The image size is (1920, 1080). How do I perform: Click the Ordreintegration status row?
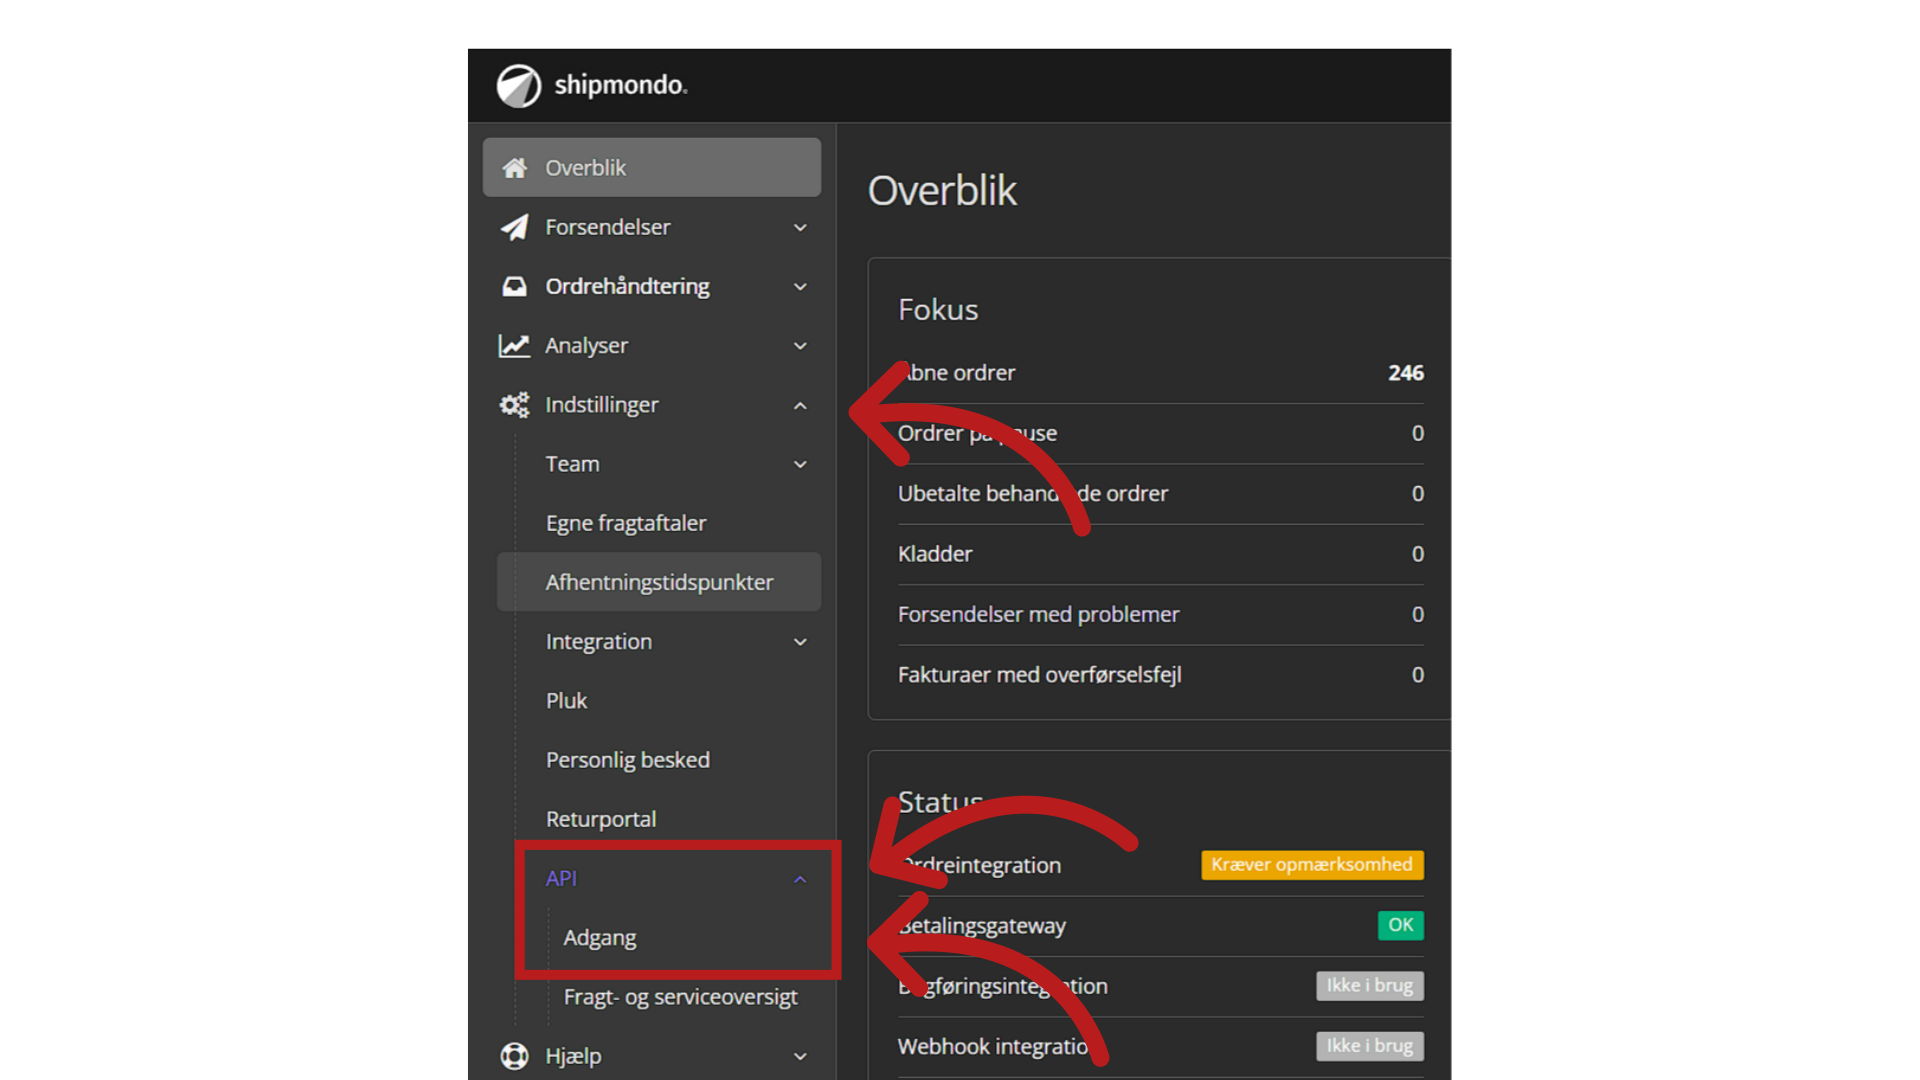click(x=1160, y=865)
